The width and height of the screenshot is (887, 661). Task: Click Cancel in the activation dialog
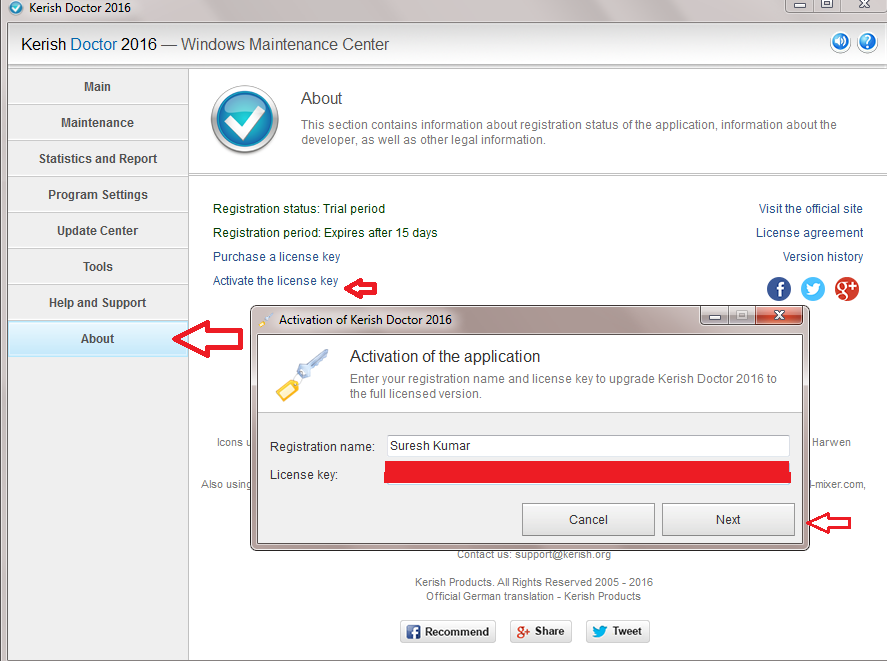(x=588, y=520)
